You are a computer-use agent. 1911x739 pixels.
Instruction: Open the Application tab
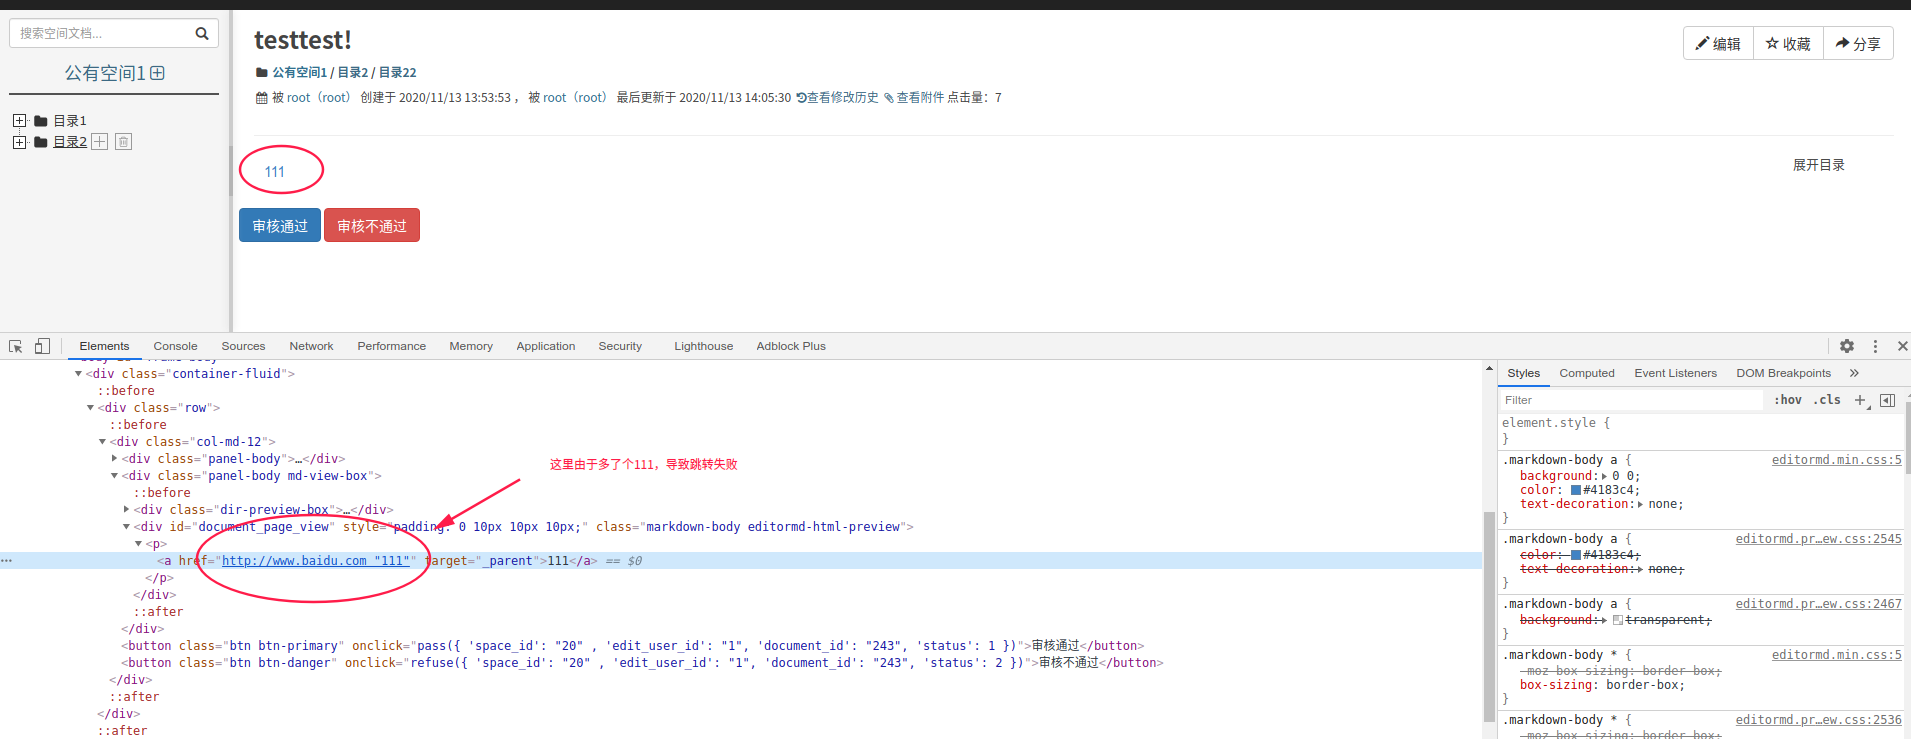(x=546, y=346)
